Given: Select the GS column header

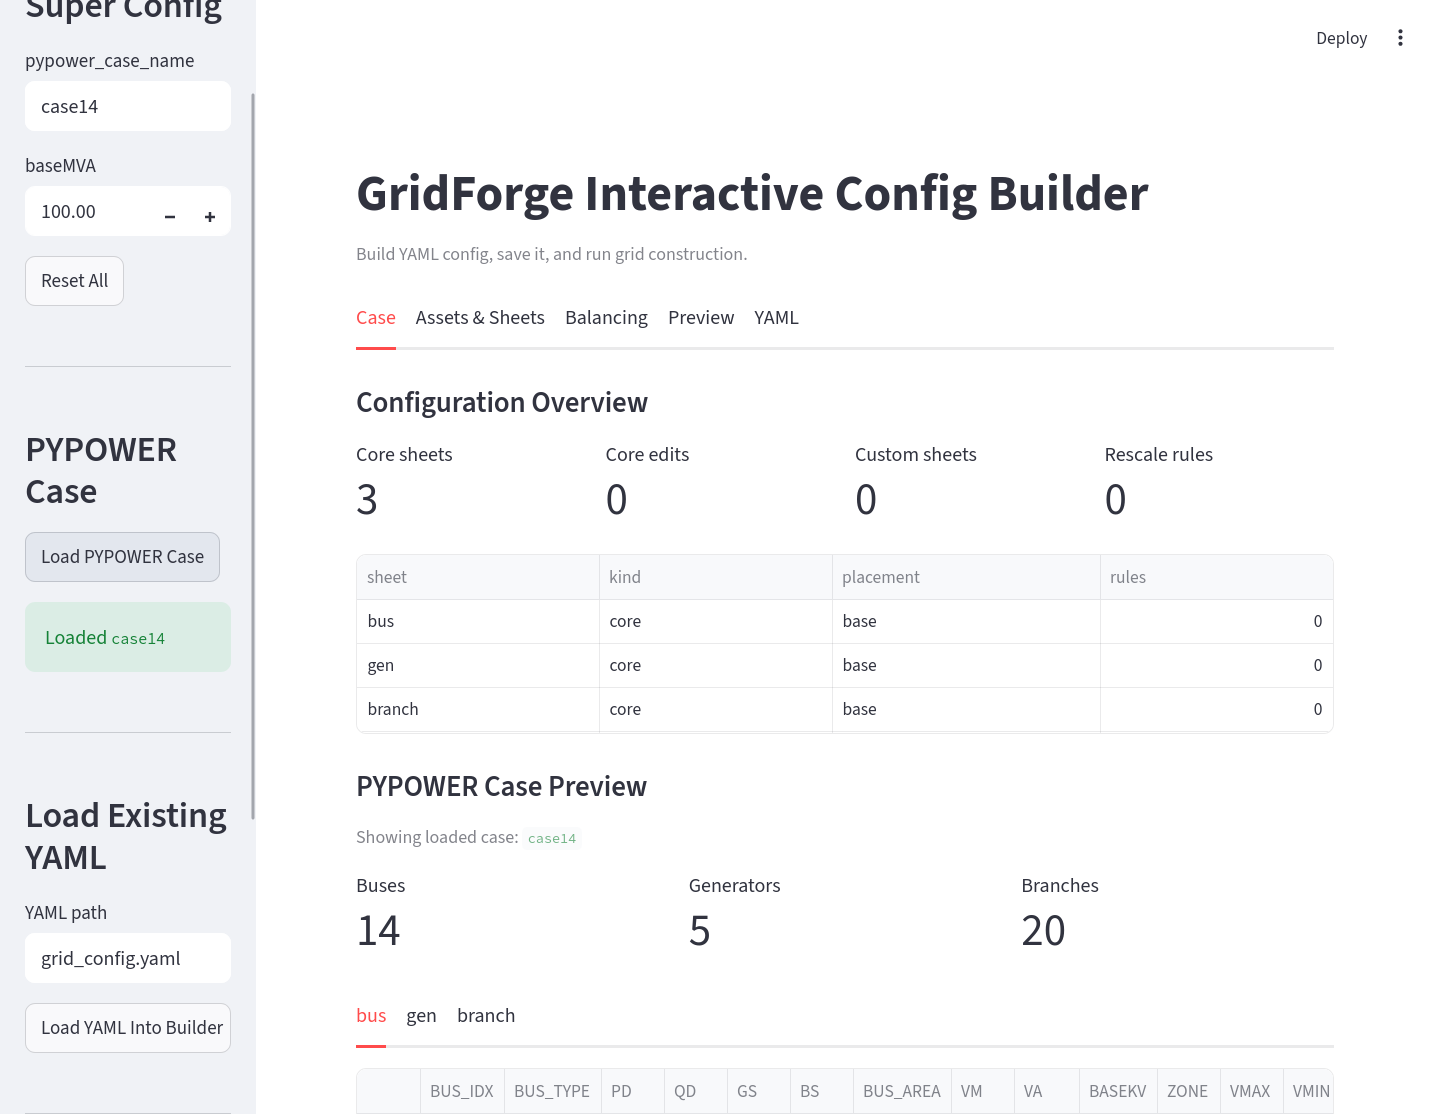Looking at the screenshot, I should click(x=758, y=1091).
